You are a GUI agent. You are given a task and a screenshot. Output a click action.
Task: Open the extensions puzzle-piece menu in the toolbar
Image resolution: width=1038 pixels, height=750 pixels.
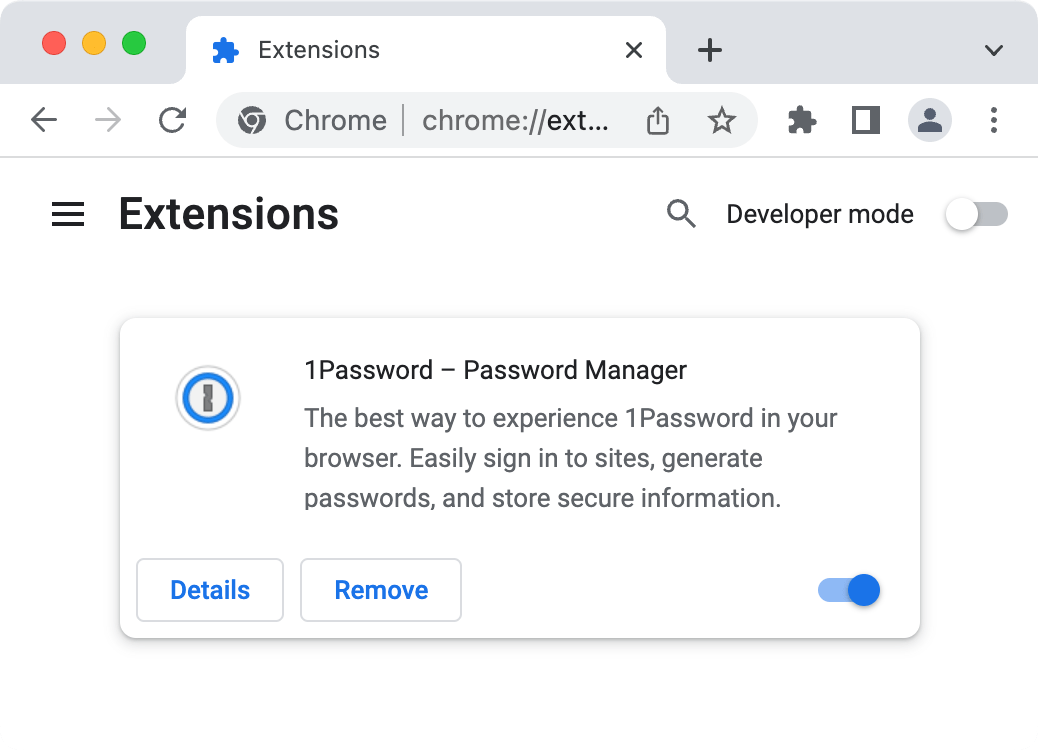(802, 120)
